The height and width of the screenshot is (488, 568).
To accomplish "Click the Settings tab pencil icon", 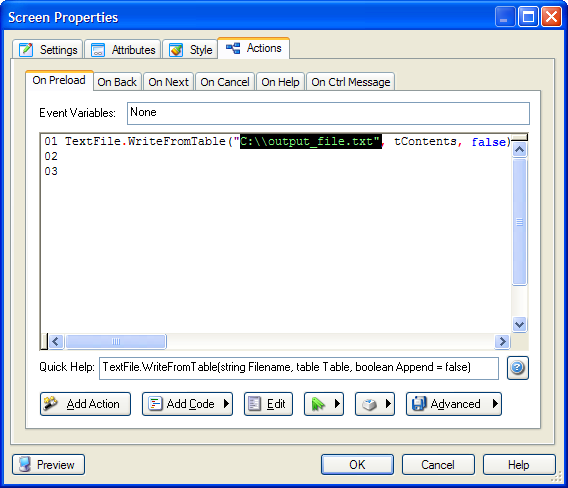I will point(26,50).
